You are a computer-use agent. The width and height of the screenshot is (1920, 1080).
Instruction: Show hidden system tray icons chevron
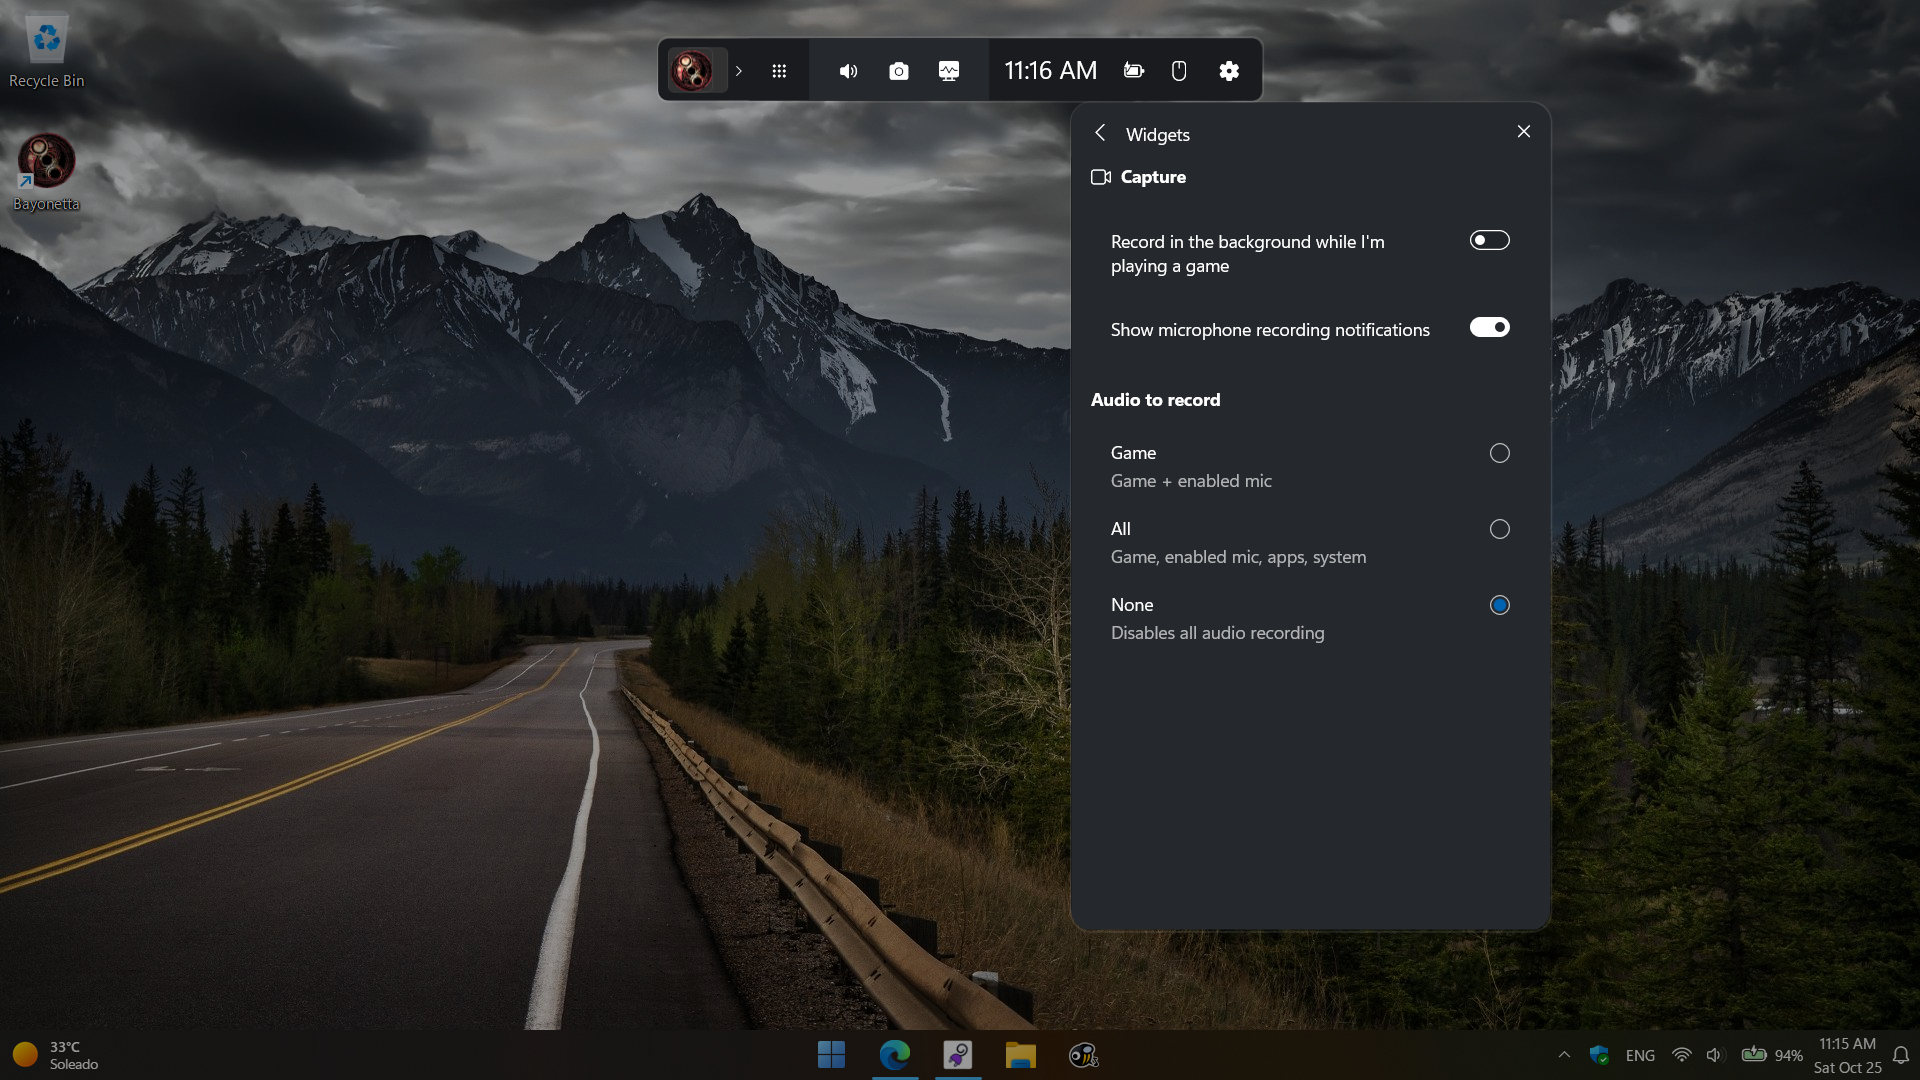[1564, 1055]
